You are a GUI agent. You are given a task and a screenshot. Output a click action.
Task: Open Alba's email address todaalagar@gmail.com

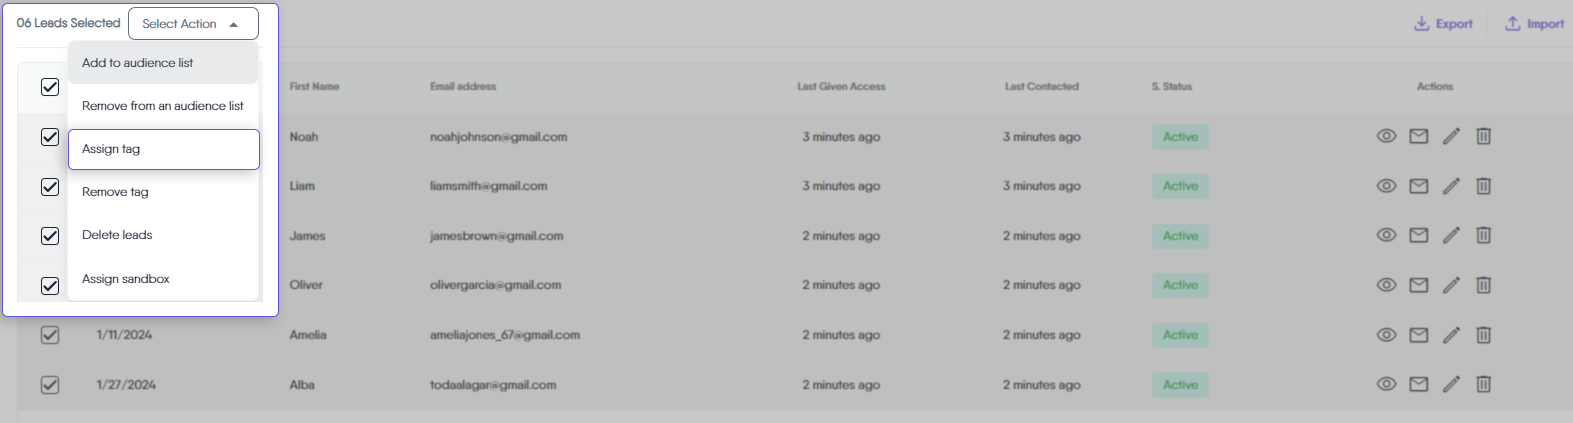[493, 385]
